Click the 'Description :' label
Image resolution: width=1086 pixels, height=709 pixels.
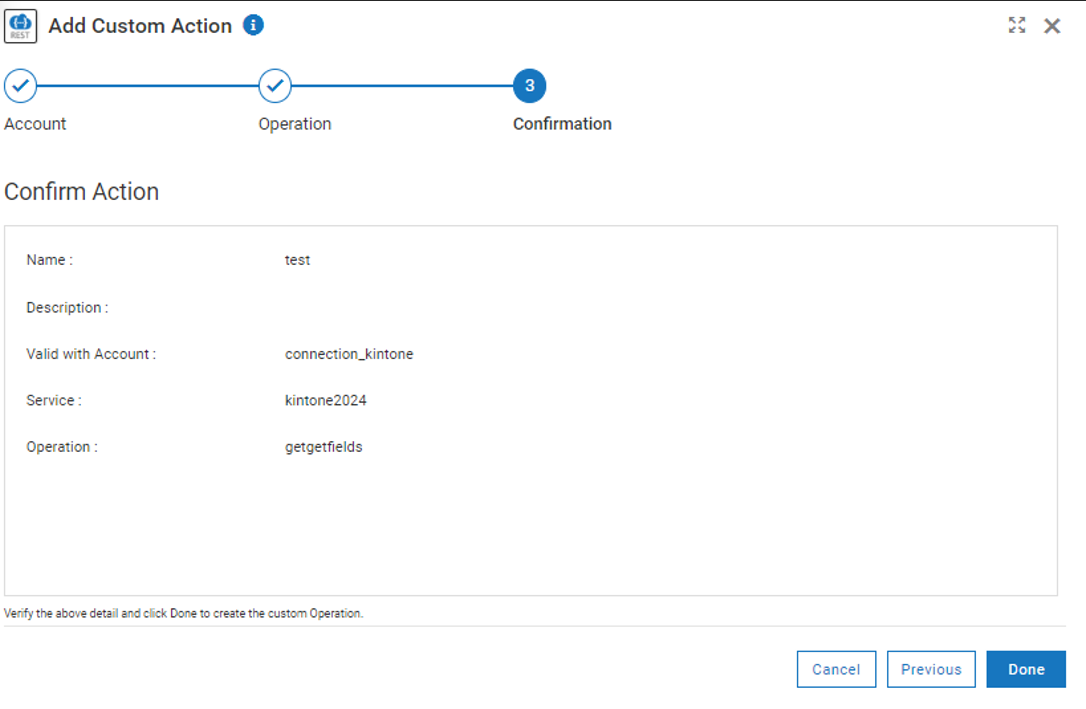click(x=67, y=308)
